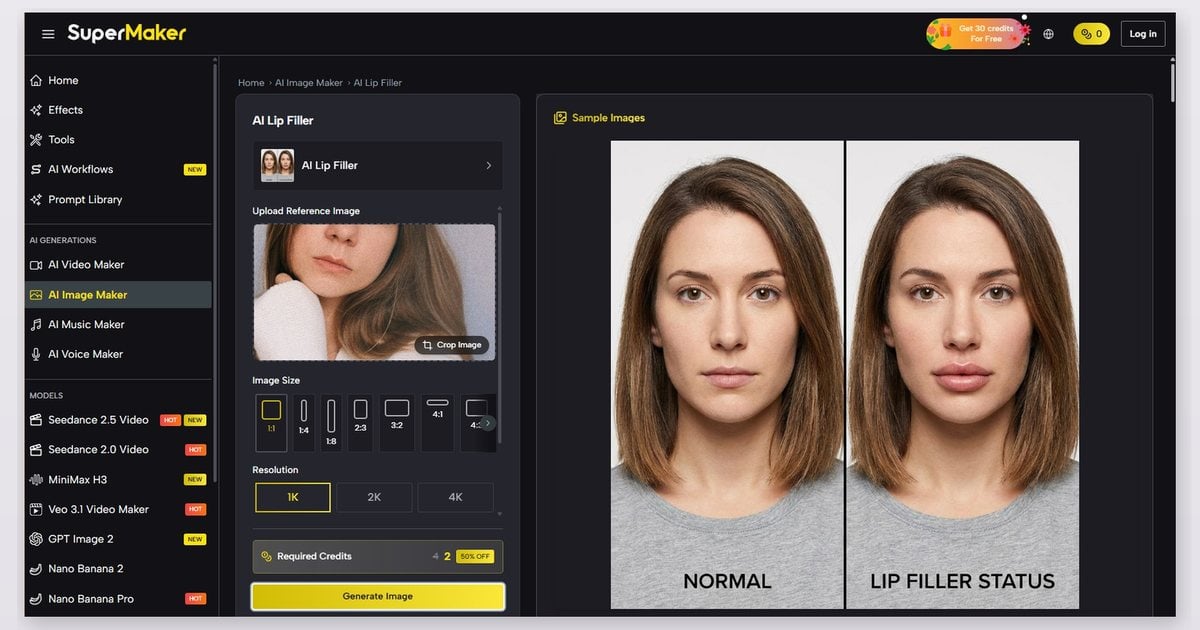Viewport: 1200px width, 630px height.
Task: Click the AI Lip Filler thumbnail icon
Action: pos(277,165)
